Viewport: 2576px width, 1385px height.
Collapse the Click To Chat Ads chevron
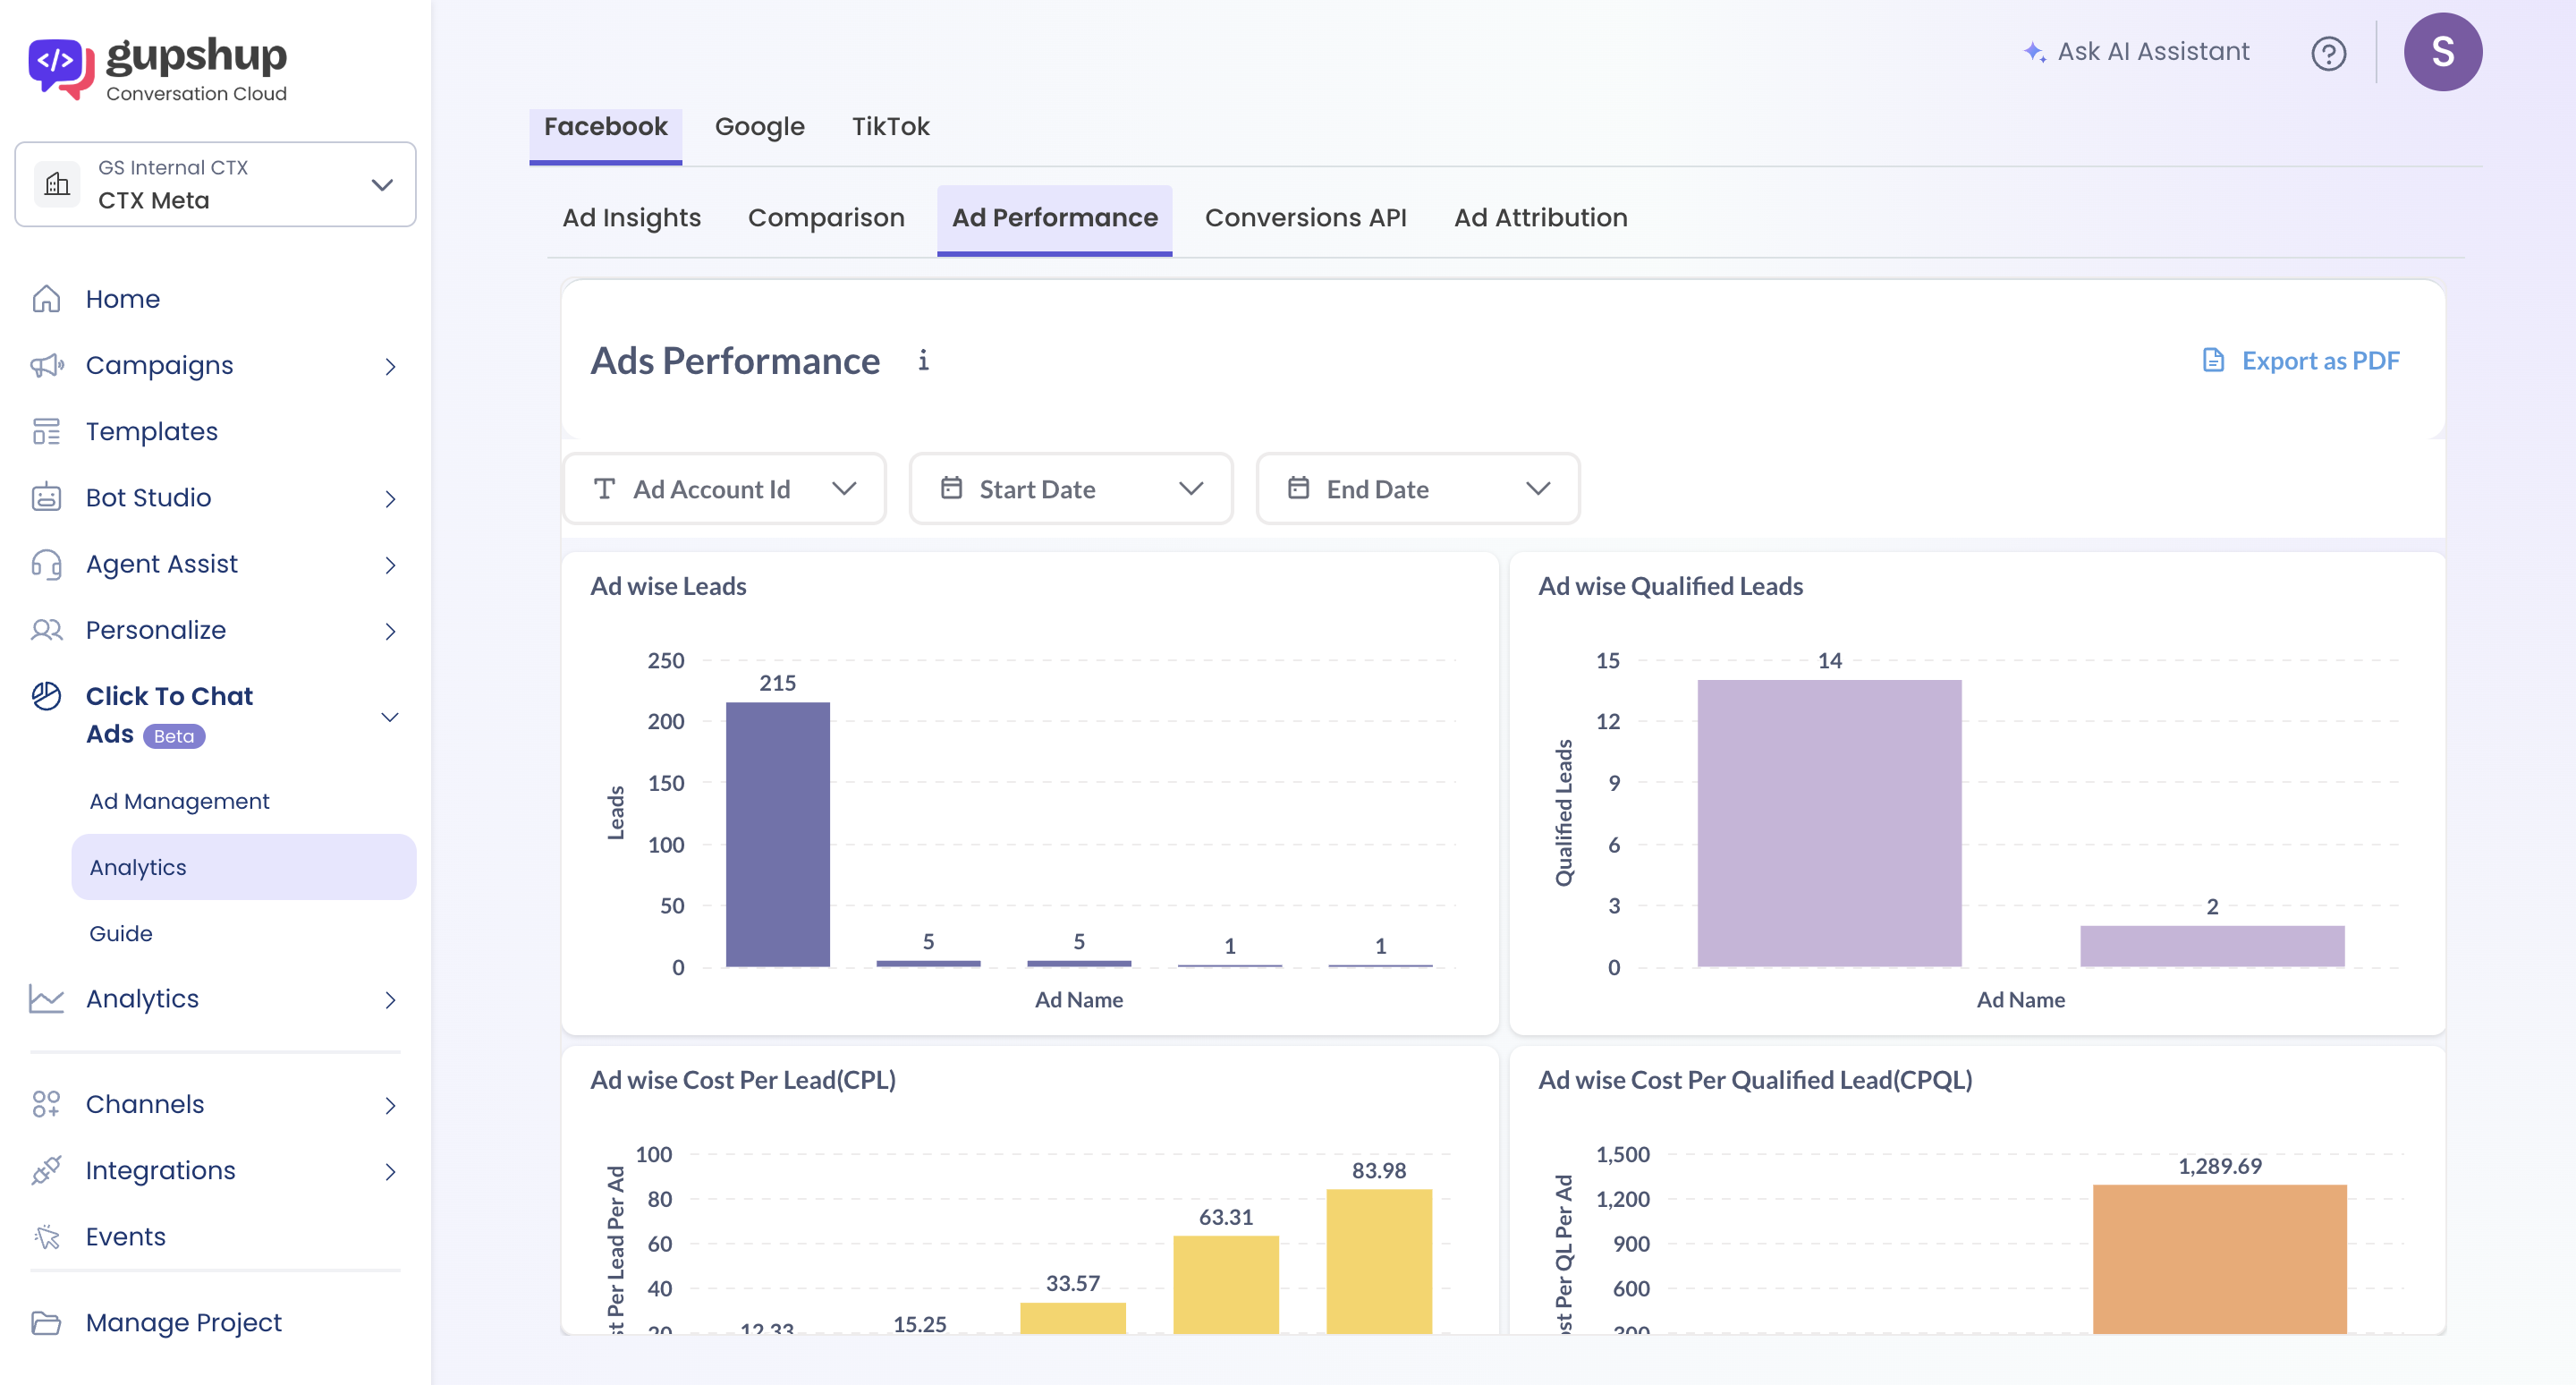coord(390,717)
